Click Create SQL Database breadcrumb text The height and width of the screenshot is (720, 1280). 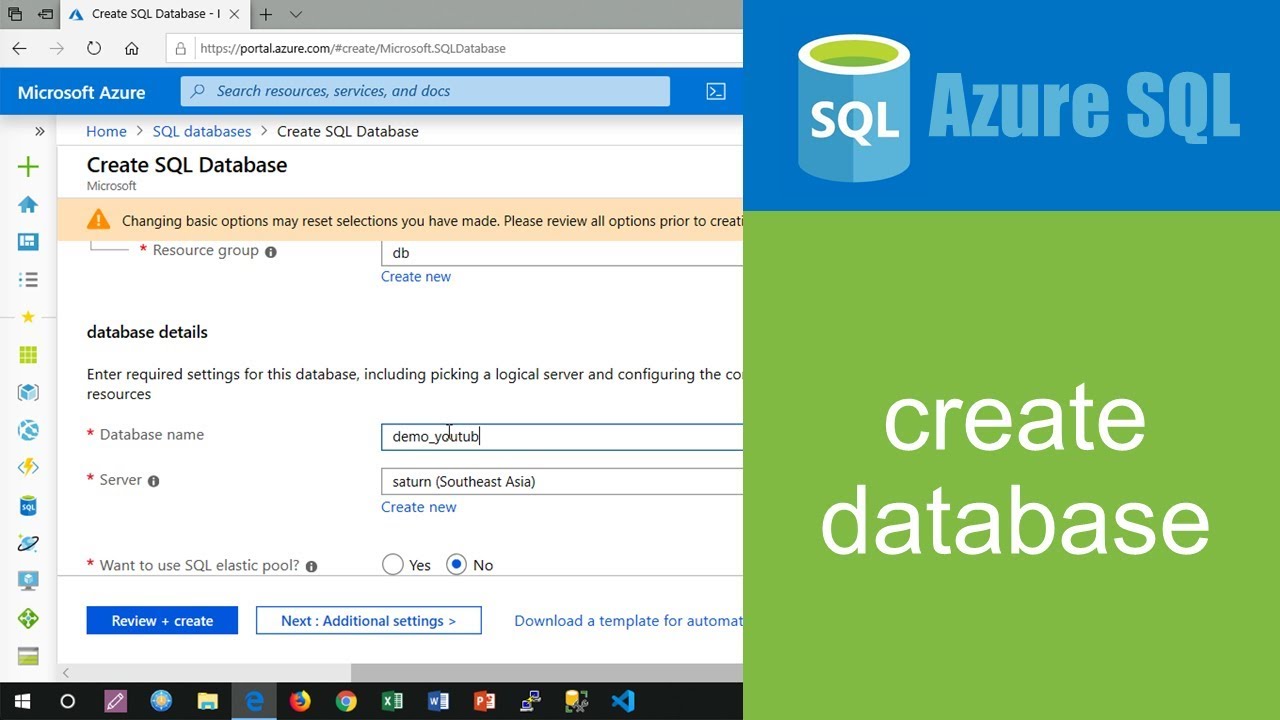pyautogui.click(x=348, y=131)
